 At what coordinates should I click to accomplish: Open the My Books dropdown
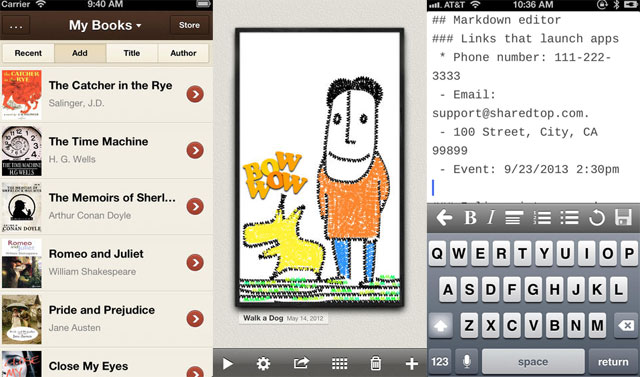[105, 25]
